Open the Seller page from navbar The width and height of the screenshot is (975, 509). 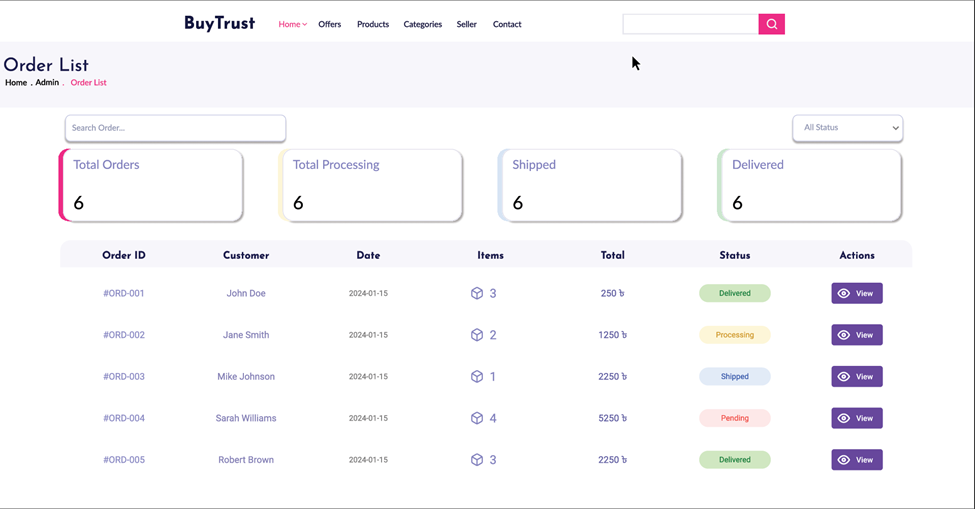tap(466, 24)
